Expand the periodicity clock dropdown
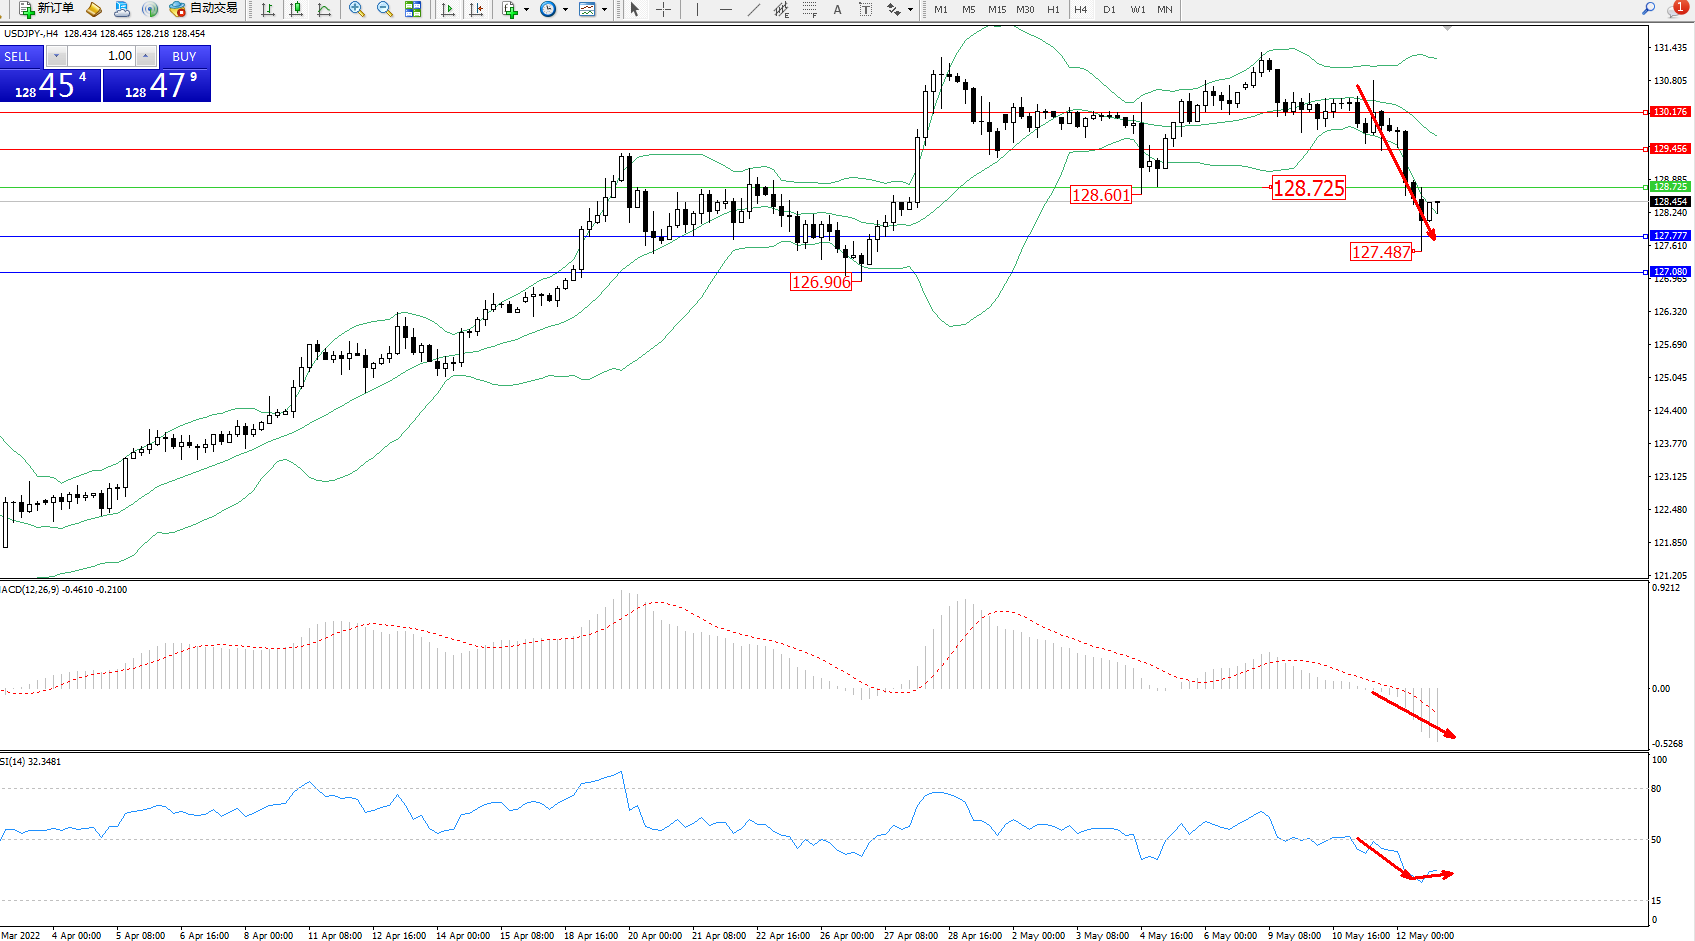The width and height of the screenshot is (1695, 941). coord(565,9)
